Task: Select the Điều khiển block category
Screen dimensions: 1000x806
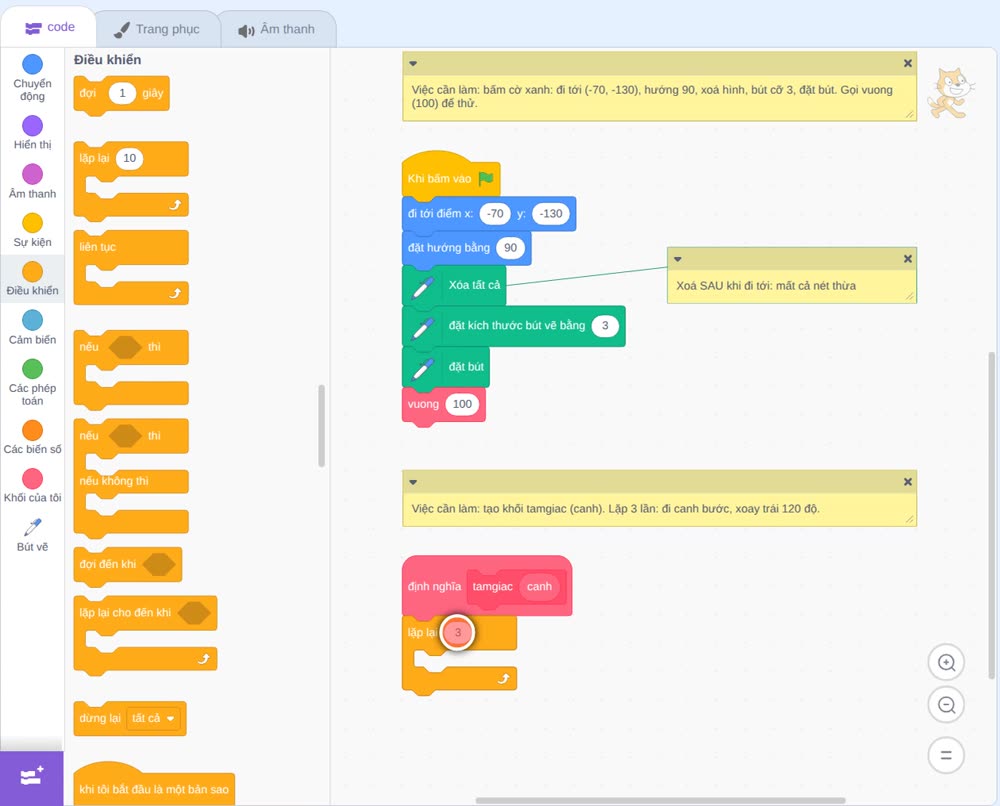Action: click(33, 279)
